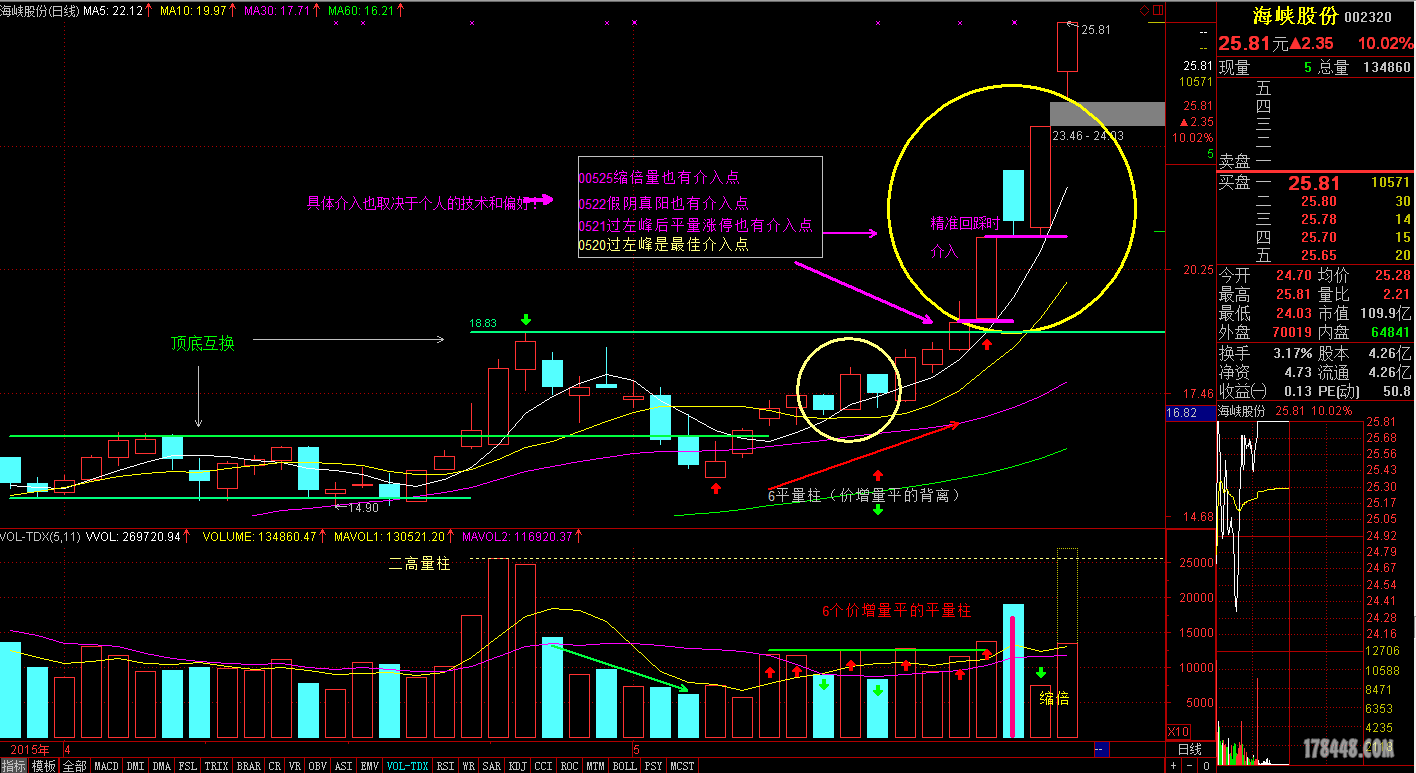Viewport: 1416px width, 773px height.
Task: Select the PSY indicator tab
Action: 653,766
